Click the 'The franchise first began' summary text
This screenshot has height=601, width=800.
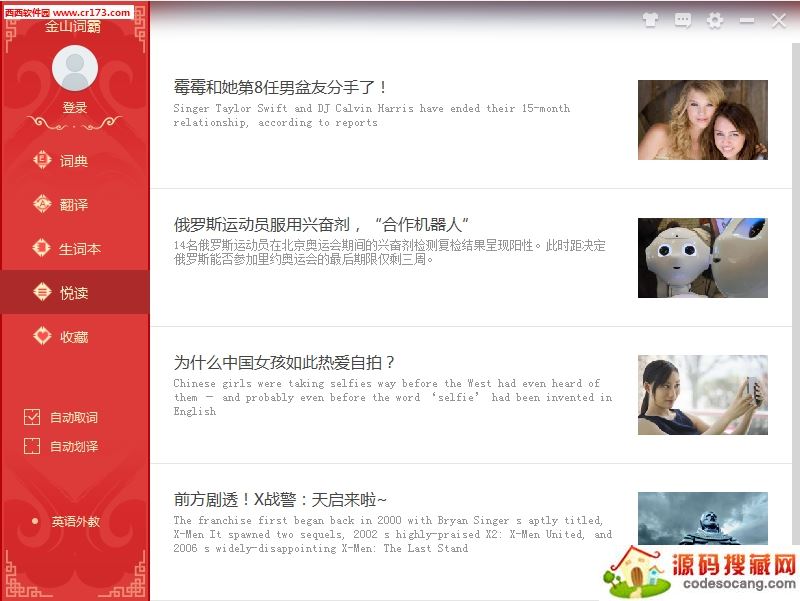coord(392,534)
